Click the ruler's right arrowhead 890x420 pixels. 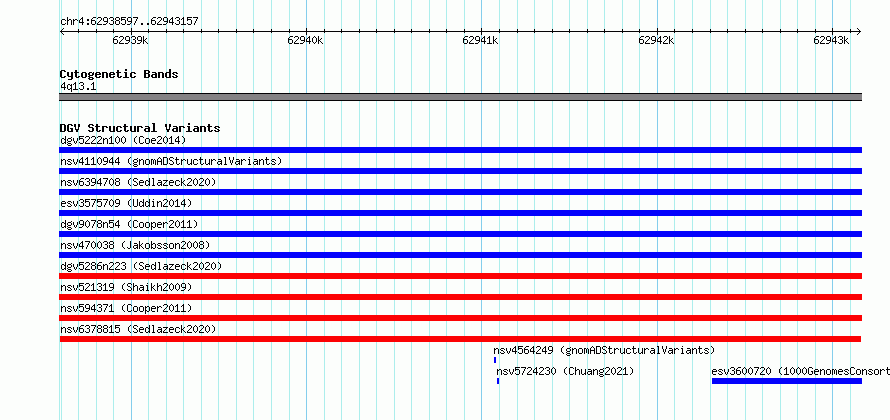pyautogui.click(x=859, y=32)
